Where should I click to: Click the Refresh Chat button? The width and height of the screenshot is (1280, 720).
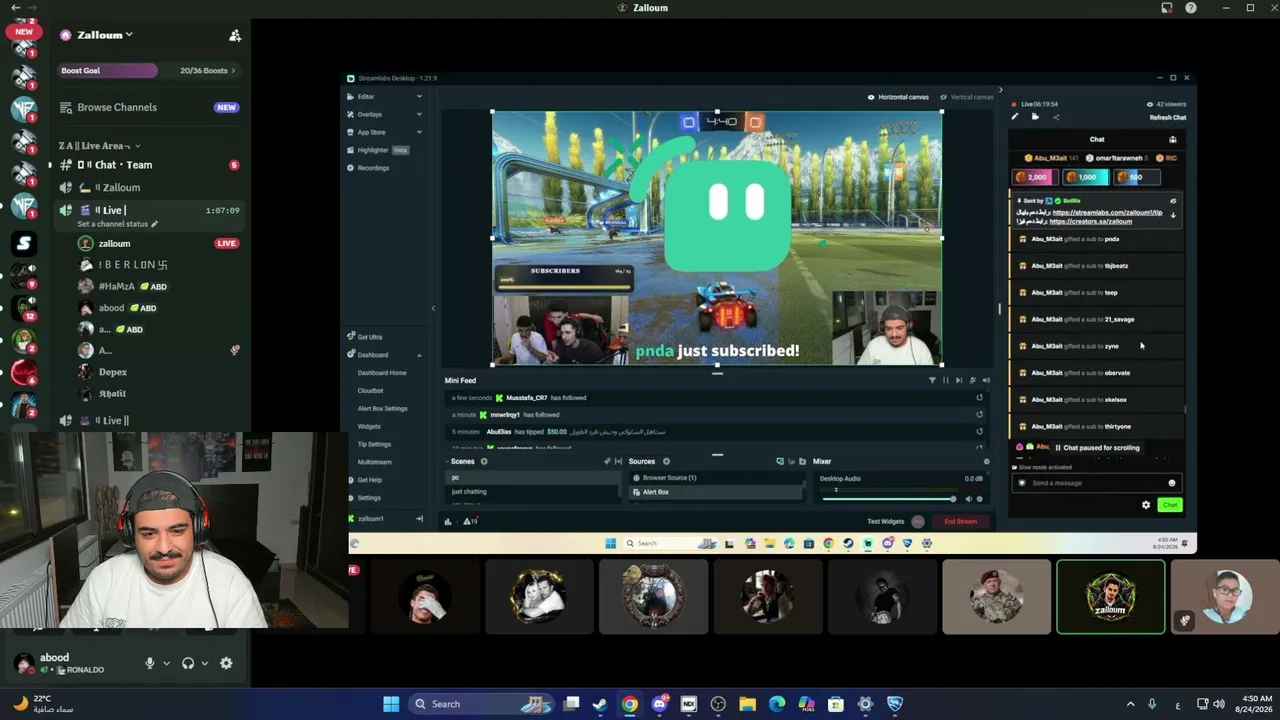pos(1167,118)
